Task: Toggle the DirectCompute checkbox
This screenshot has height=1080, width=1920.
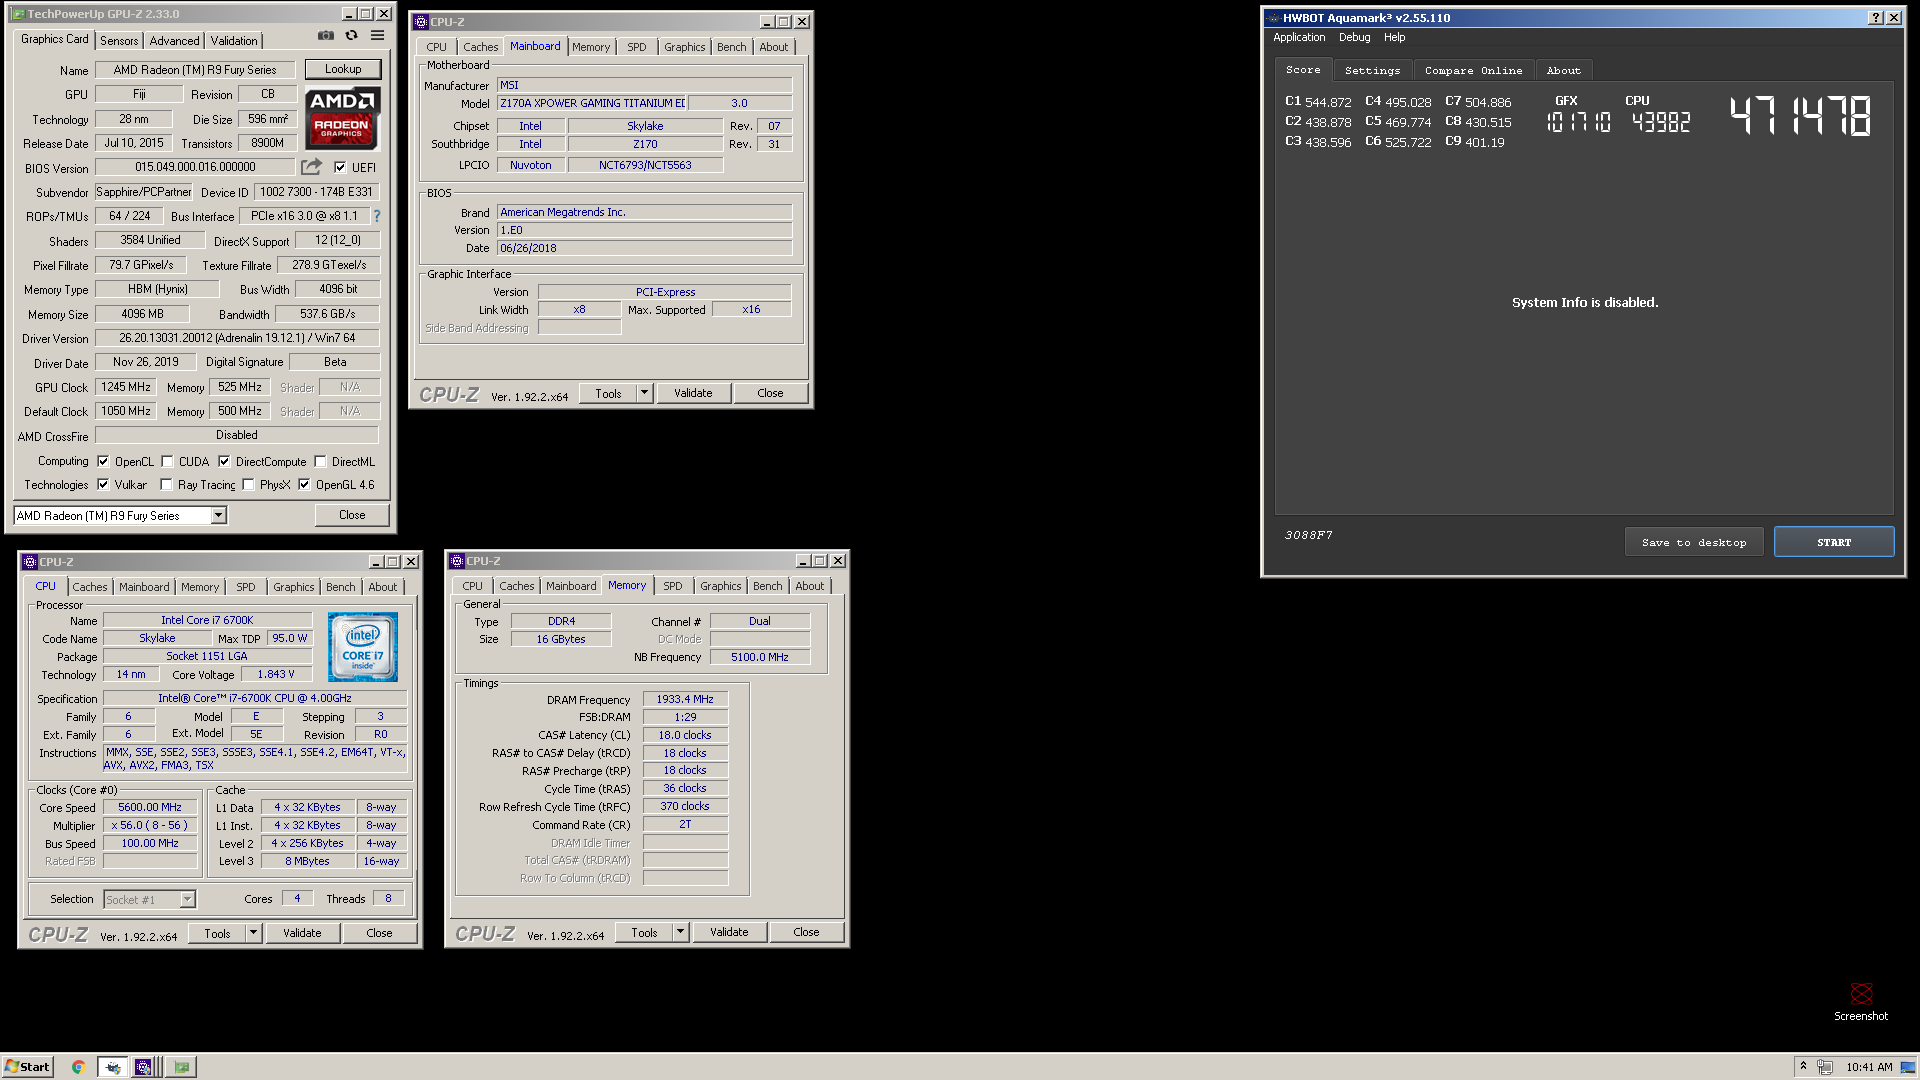Action: coord(224,462)
